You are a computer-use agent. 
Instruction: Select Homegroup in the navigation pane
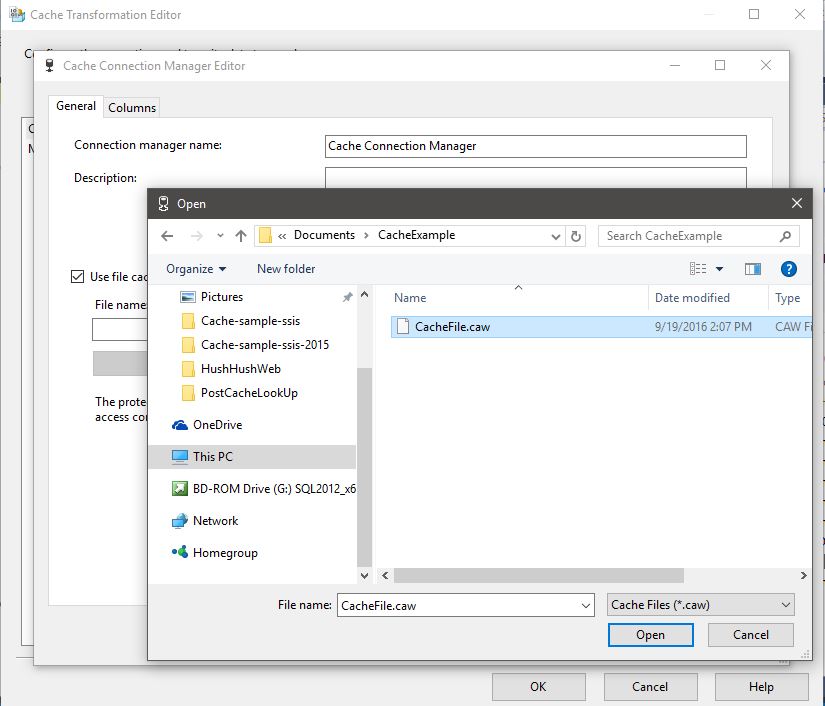225,553
